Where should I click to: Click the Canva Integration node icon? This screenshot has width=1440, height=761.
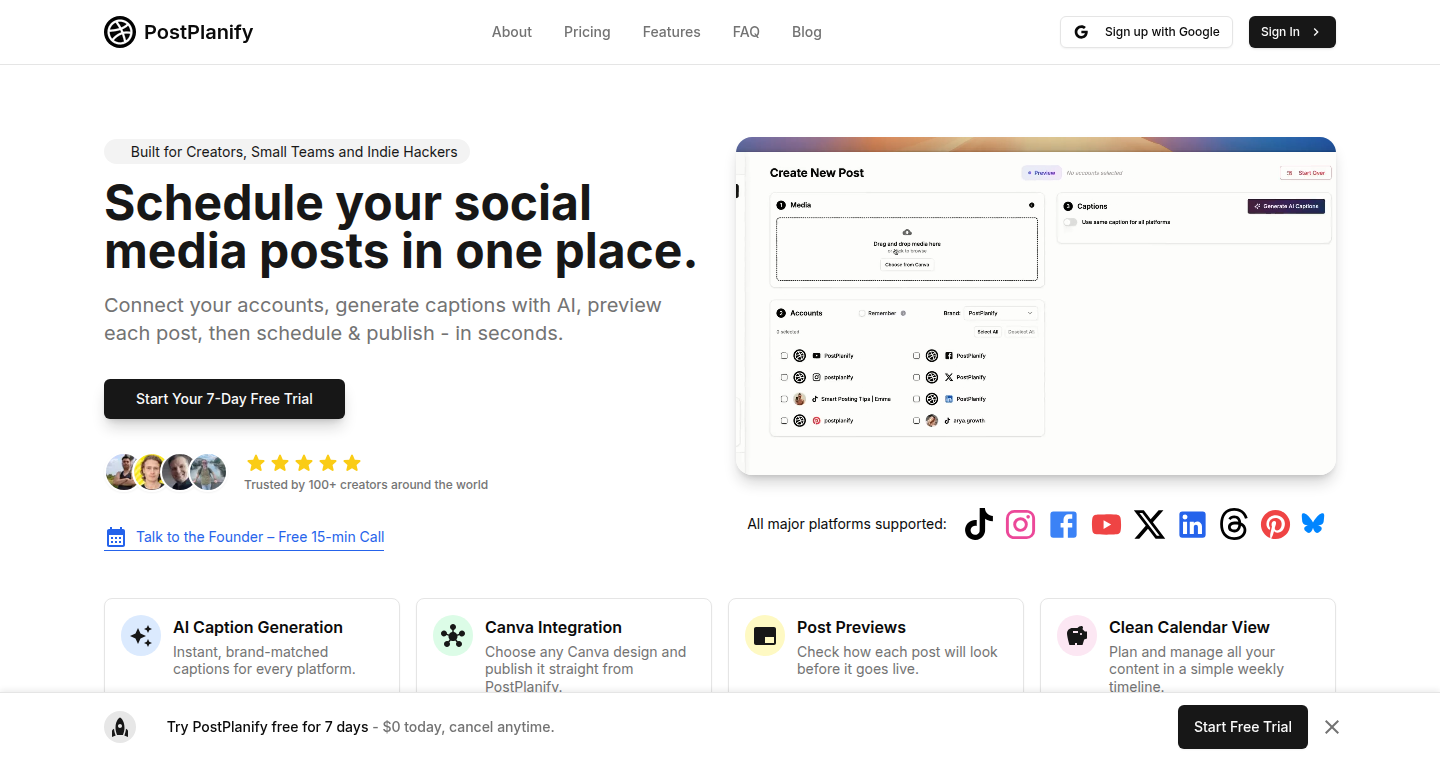(x=453, y=635)
